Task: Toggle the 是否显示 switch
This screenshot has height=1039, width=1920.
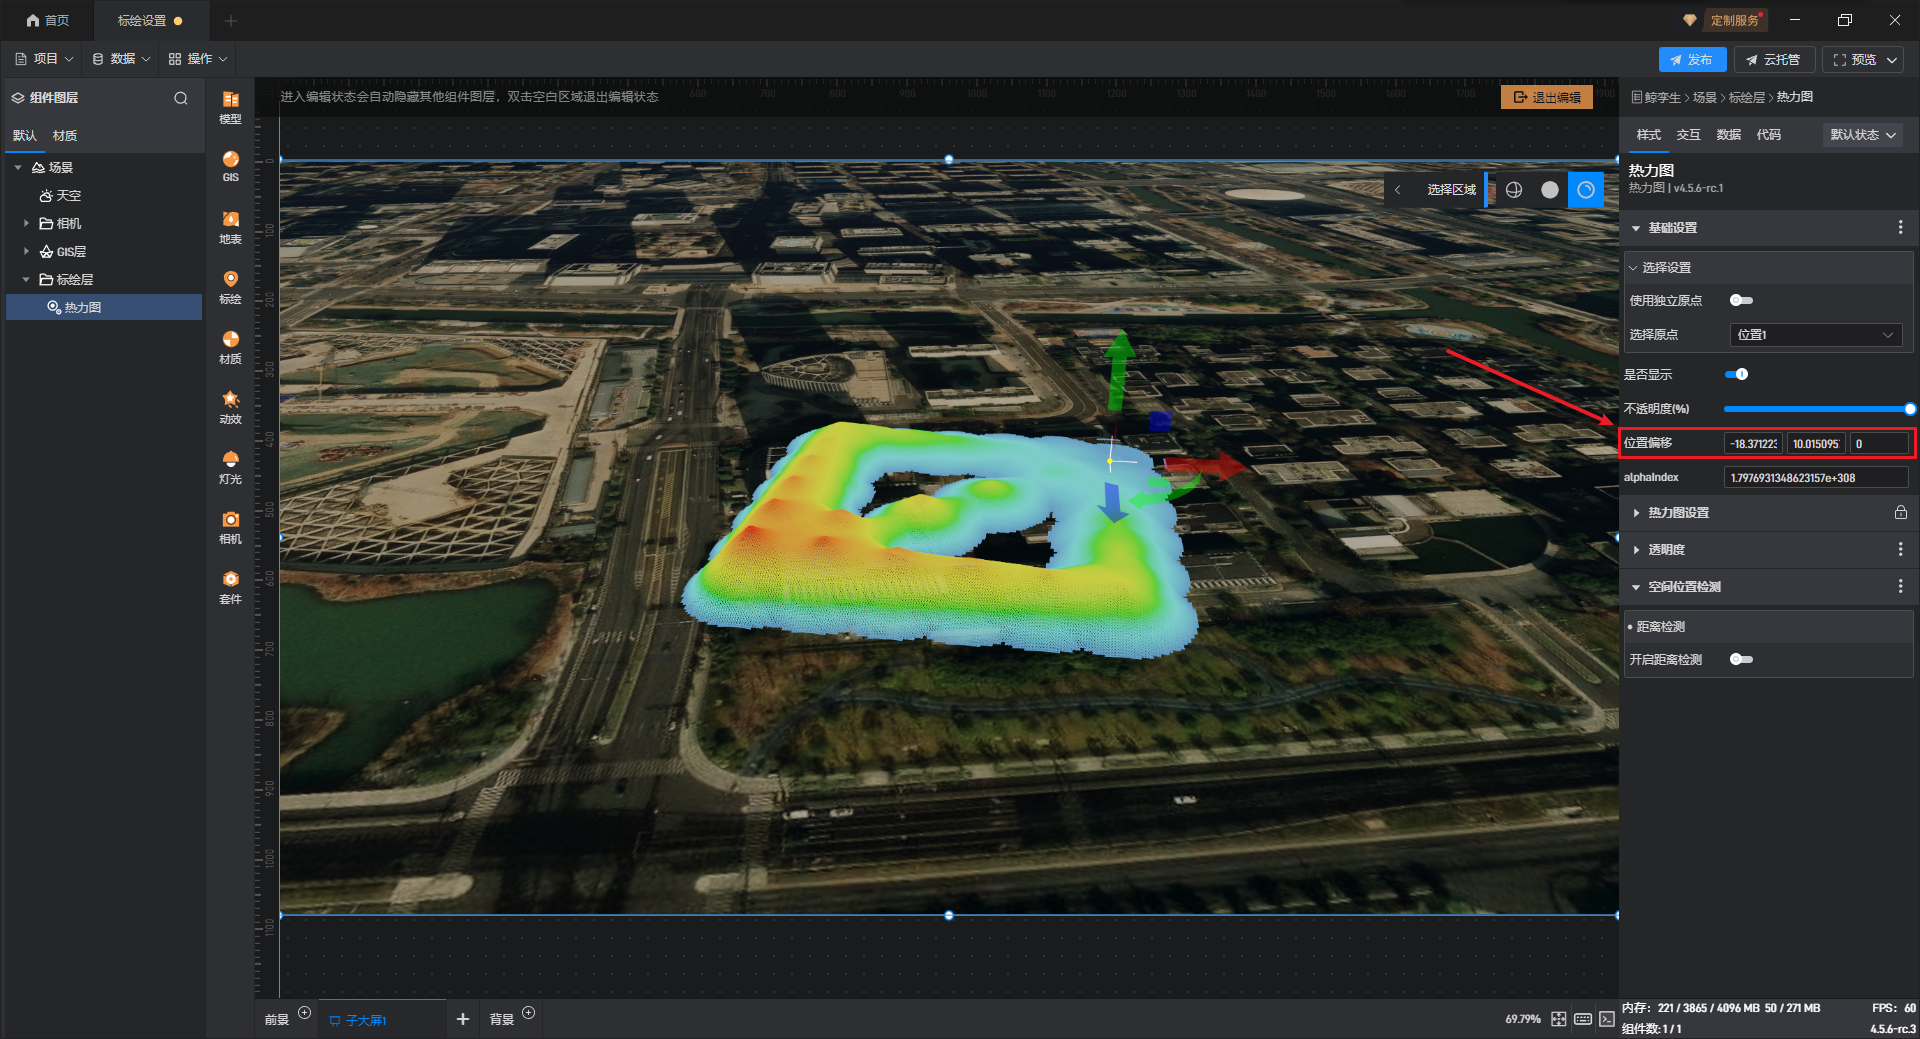Action: [1737, 374]
